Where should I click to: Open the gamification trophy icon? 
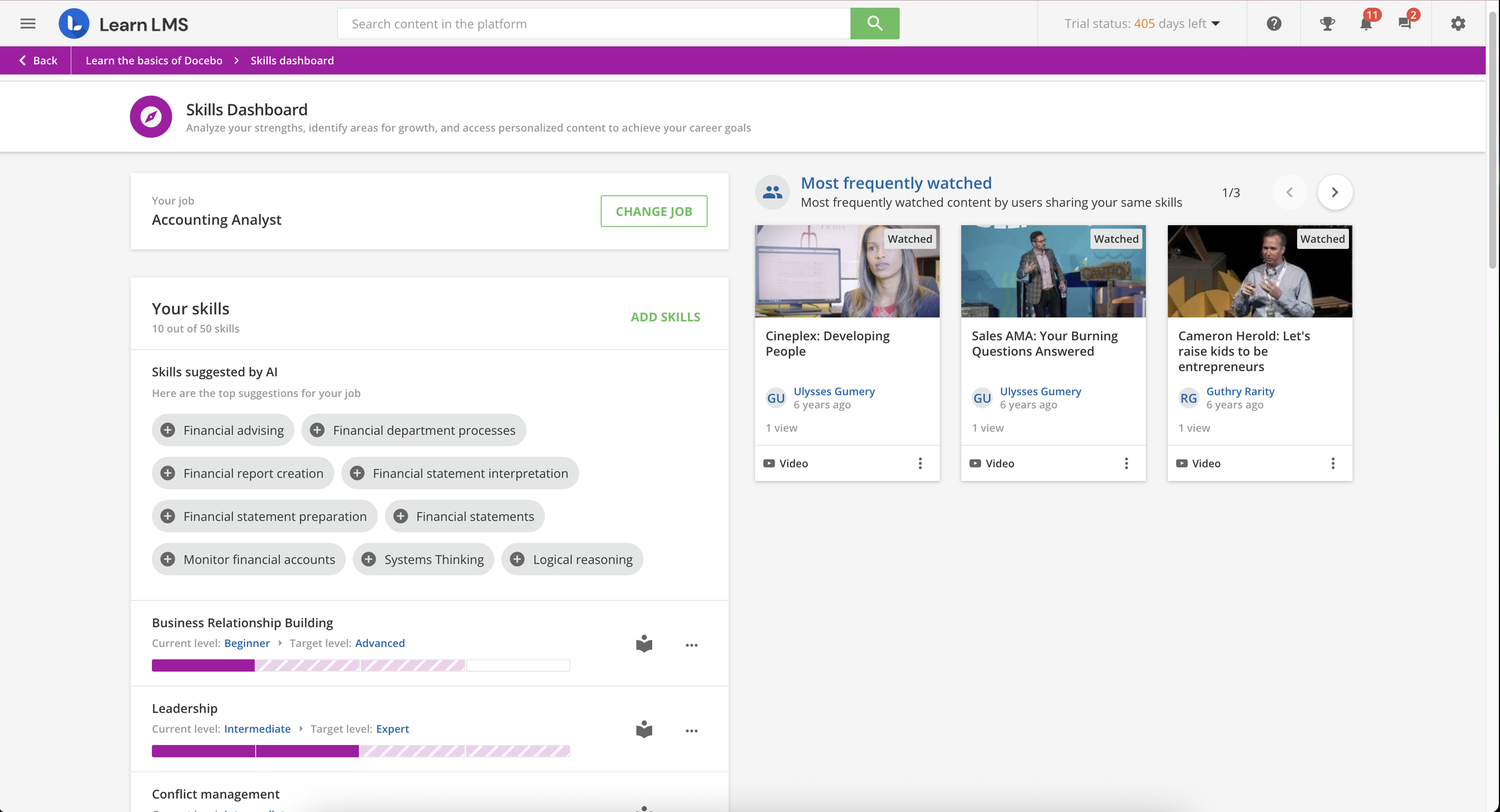[x=1327, y=24]
